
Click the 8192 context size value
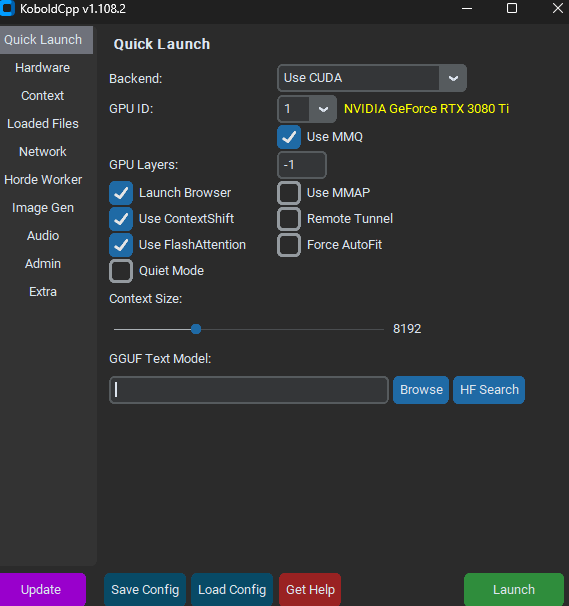(x=407, y=329)
